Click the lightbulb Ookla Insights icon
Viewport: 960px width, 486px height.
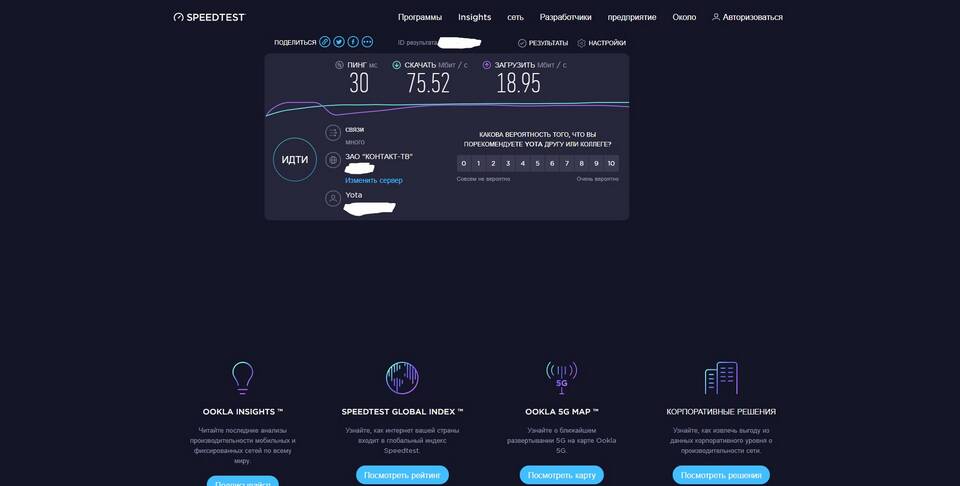(x=242, y=378)
